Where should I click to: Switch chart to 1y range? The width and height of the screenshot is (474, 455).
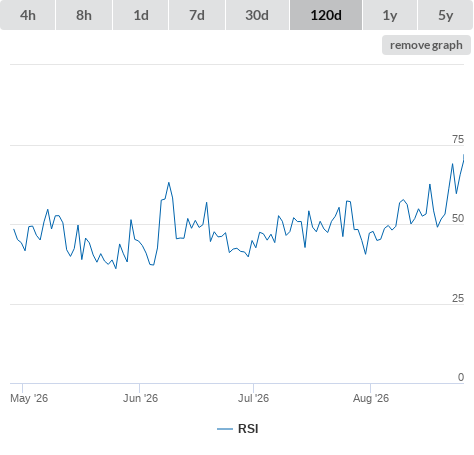(x=390, y=15)
